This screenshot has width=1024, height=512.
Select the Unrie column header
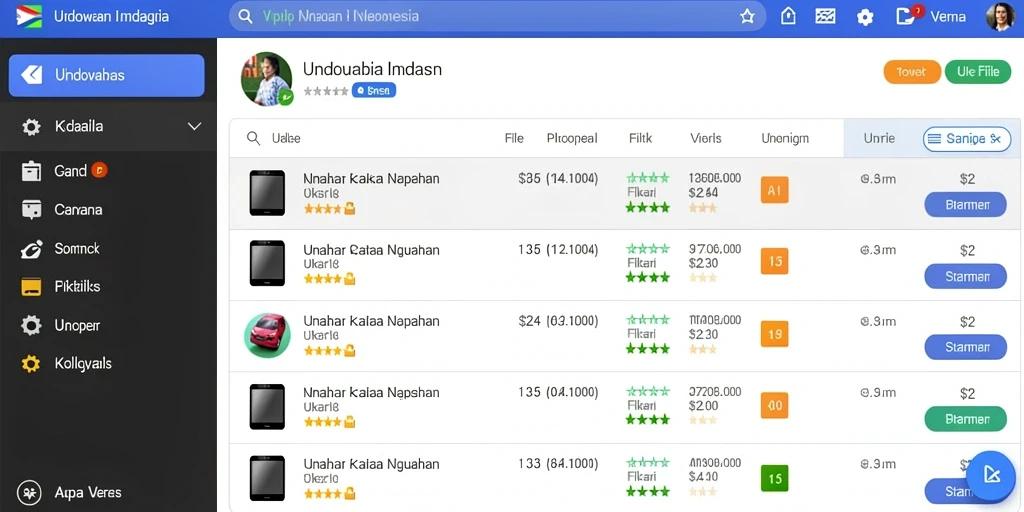click(879, 138)
